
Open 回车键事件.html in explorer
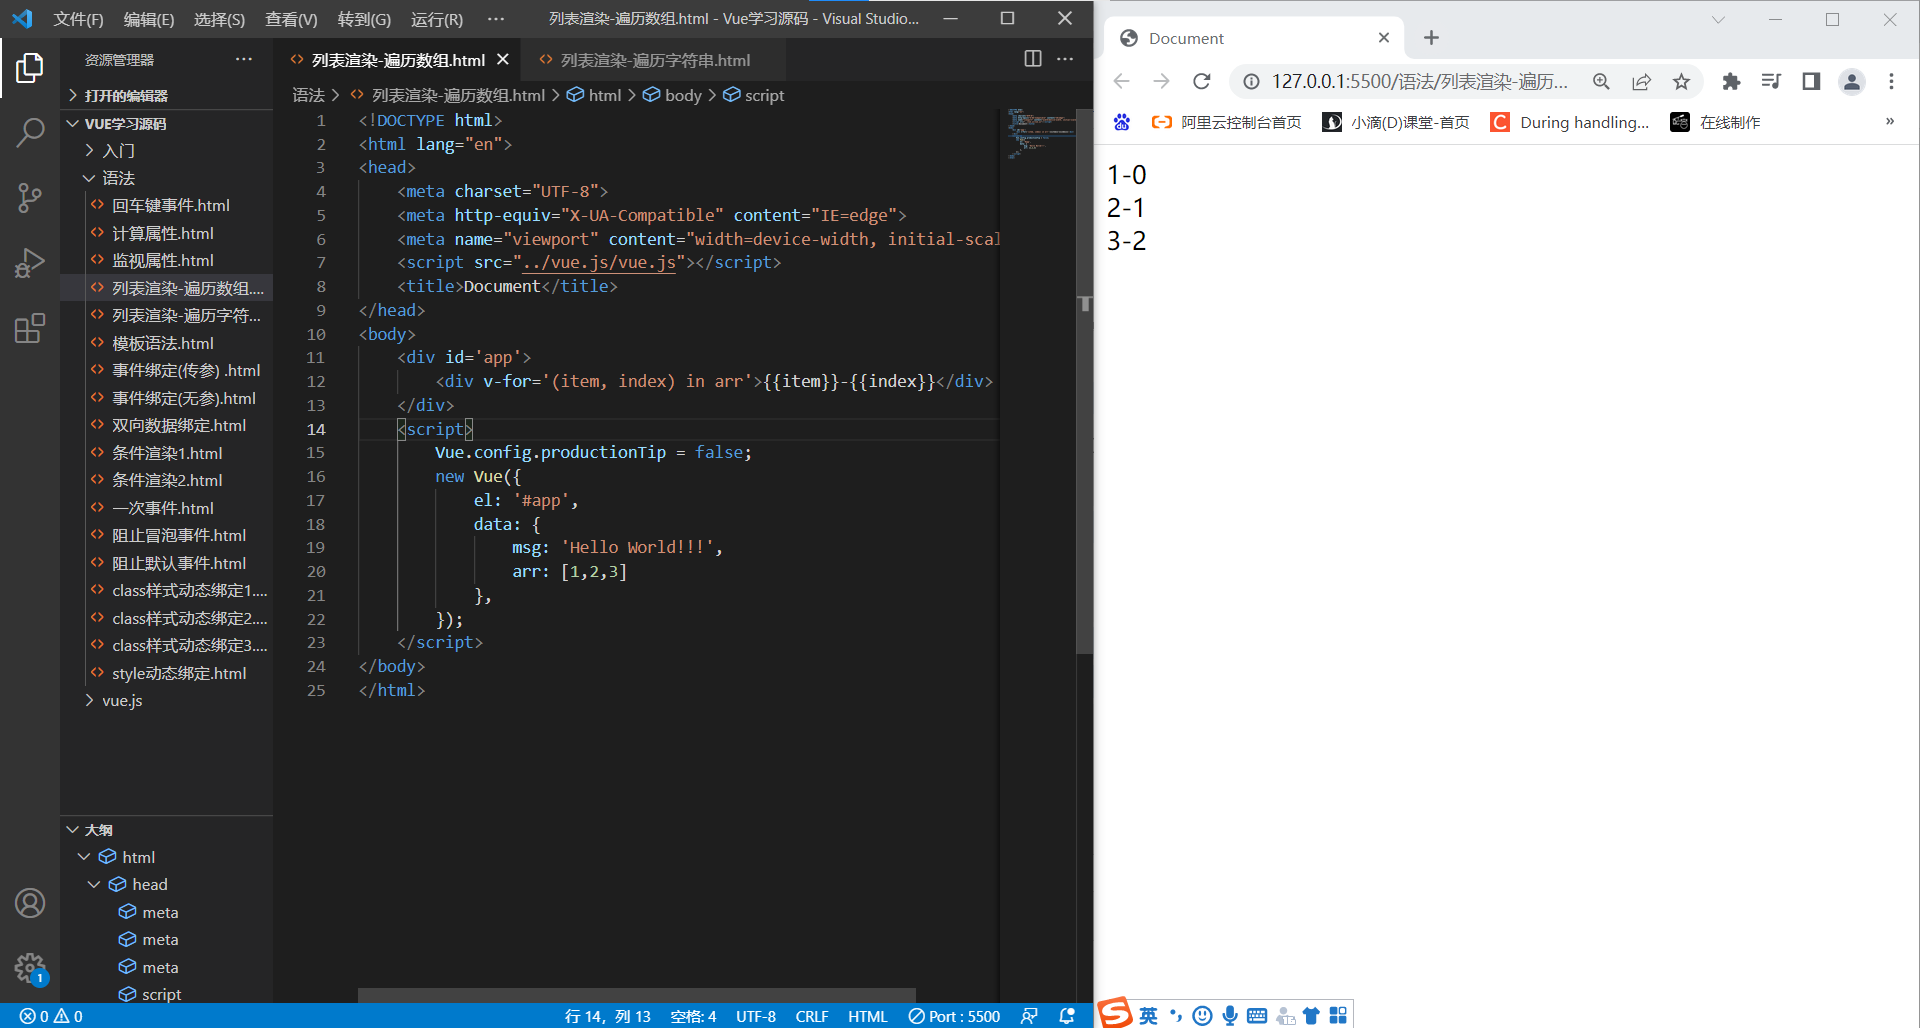tap(170, 205)
